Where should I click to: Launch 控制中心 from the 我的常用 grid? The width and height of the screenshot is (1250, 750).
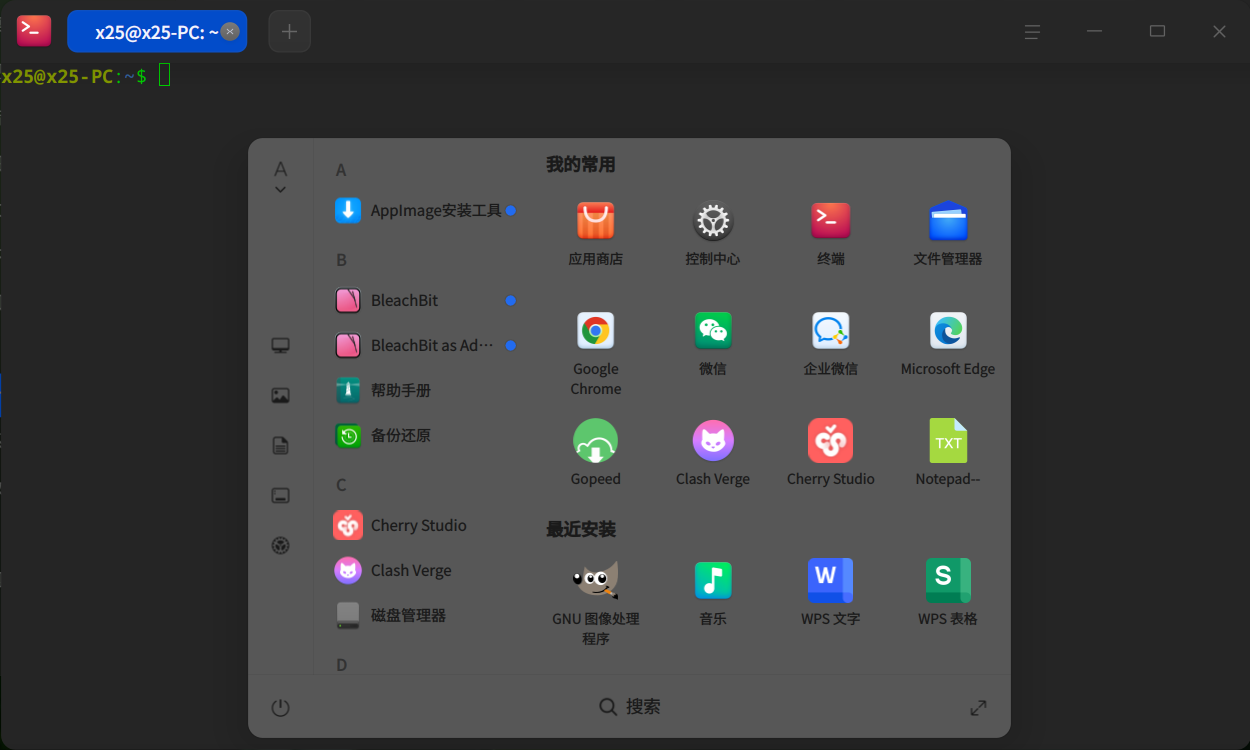point(713,233)
